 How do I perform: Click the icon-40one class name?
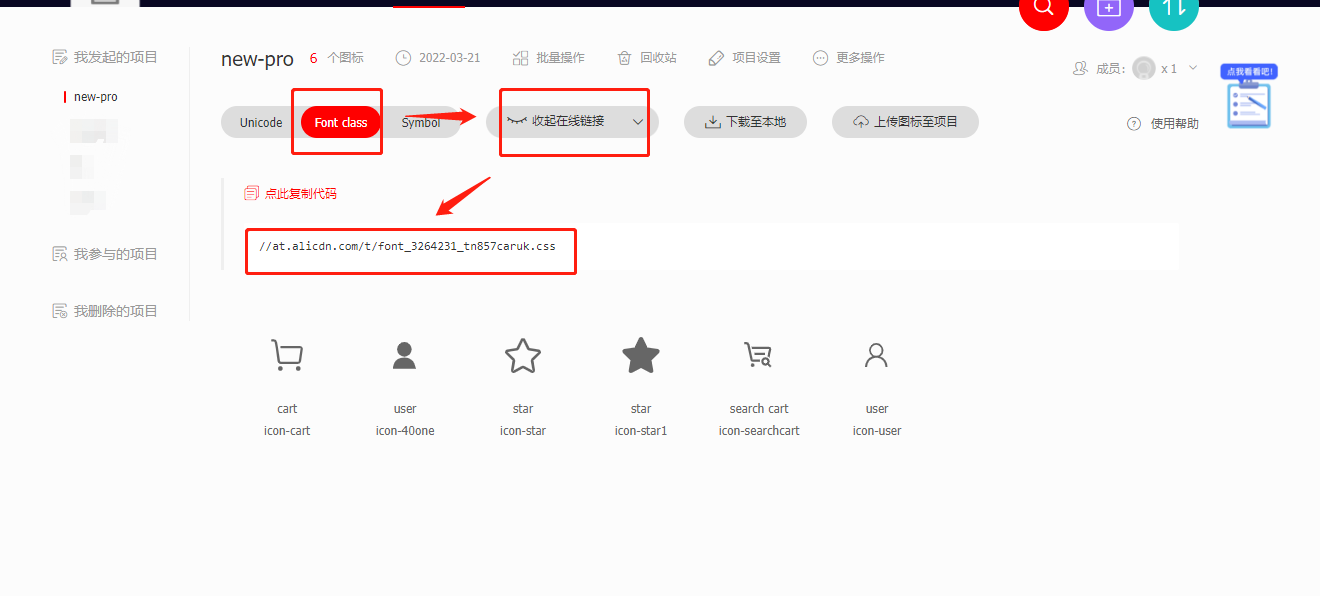point(405,431)
